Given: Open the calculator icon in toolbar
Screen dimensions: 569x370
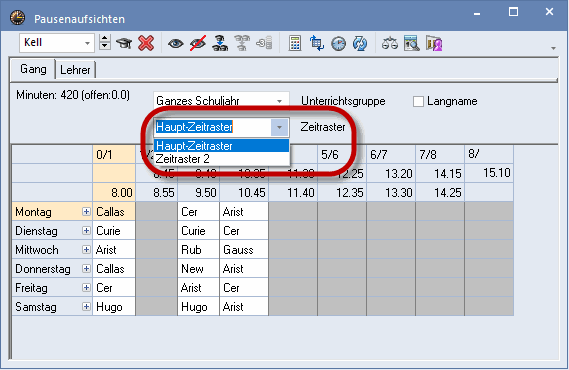Looking at the screenshot, I should point(295,43).
